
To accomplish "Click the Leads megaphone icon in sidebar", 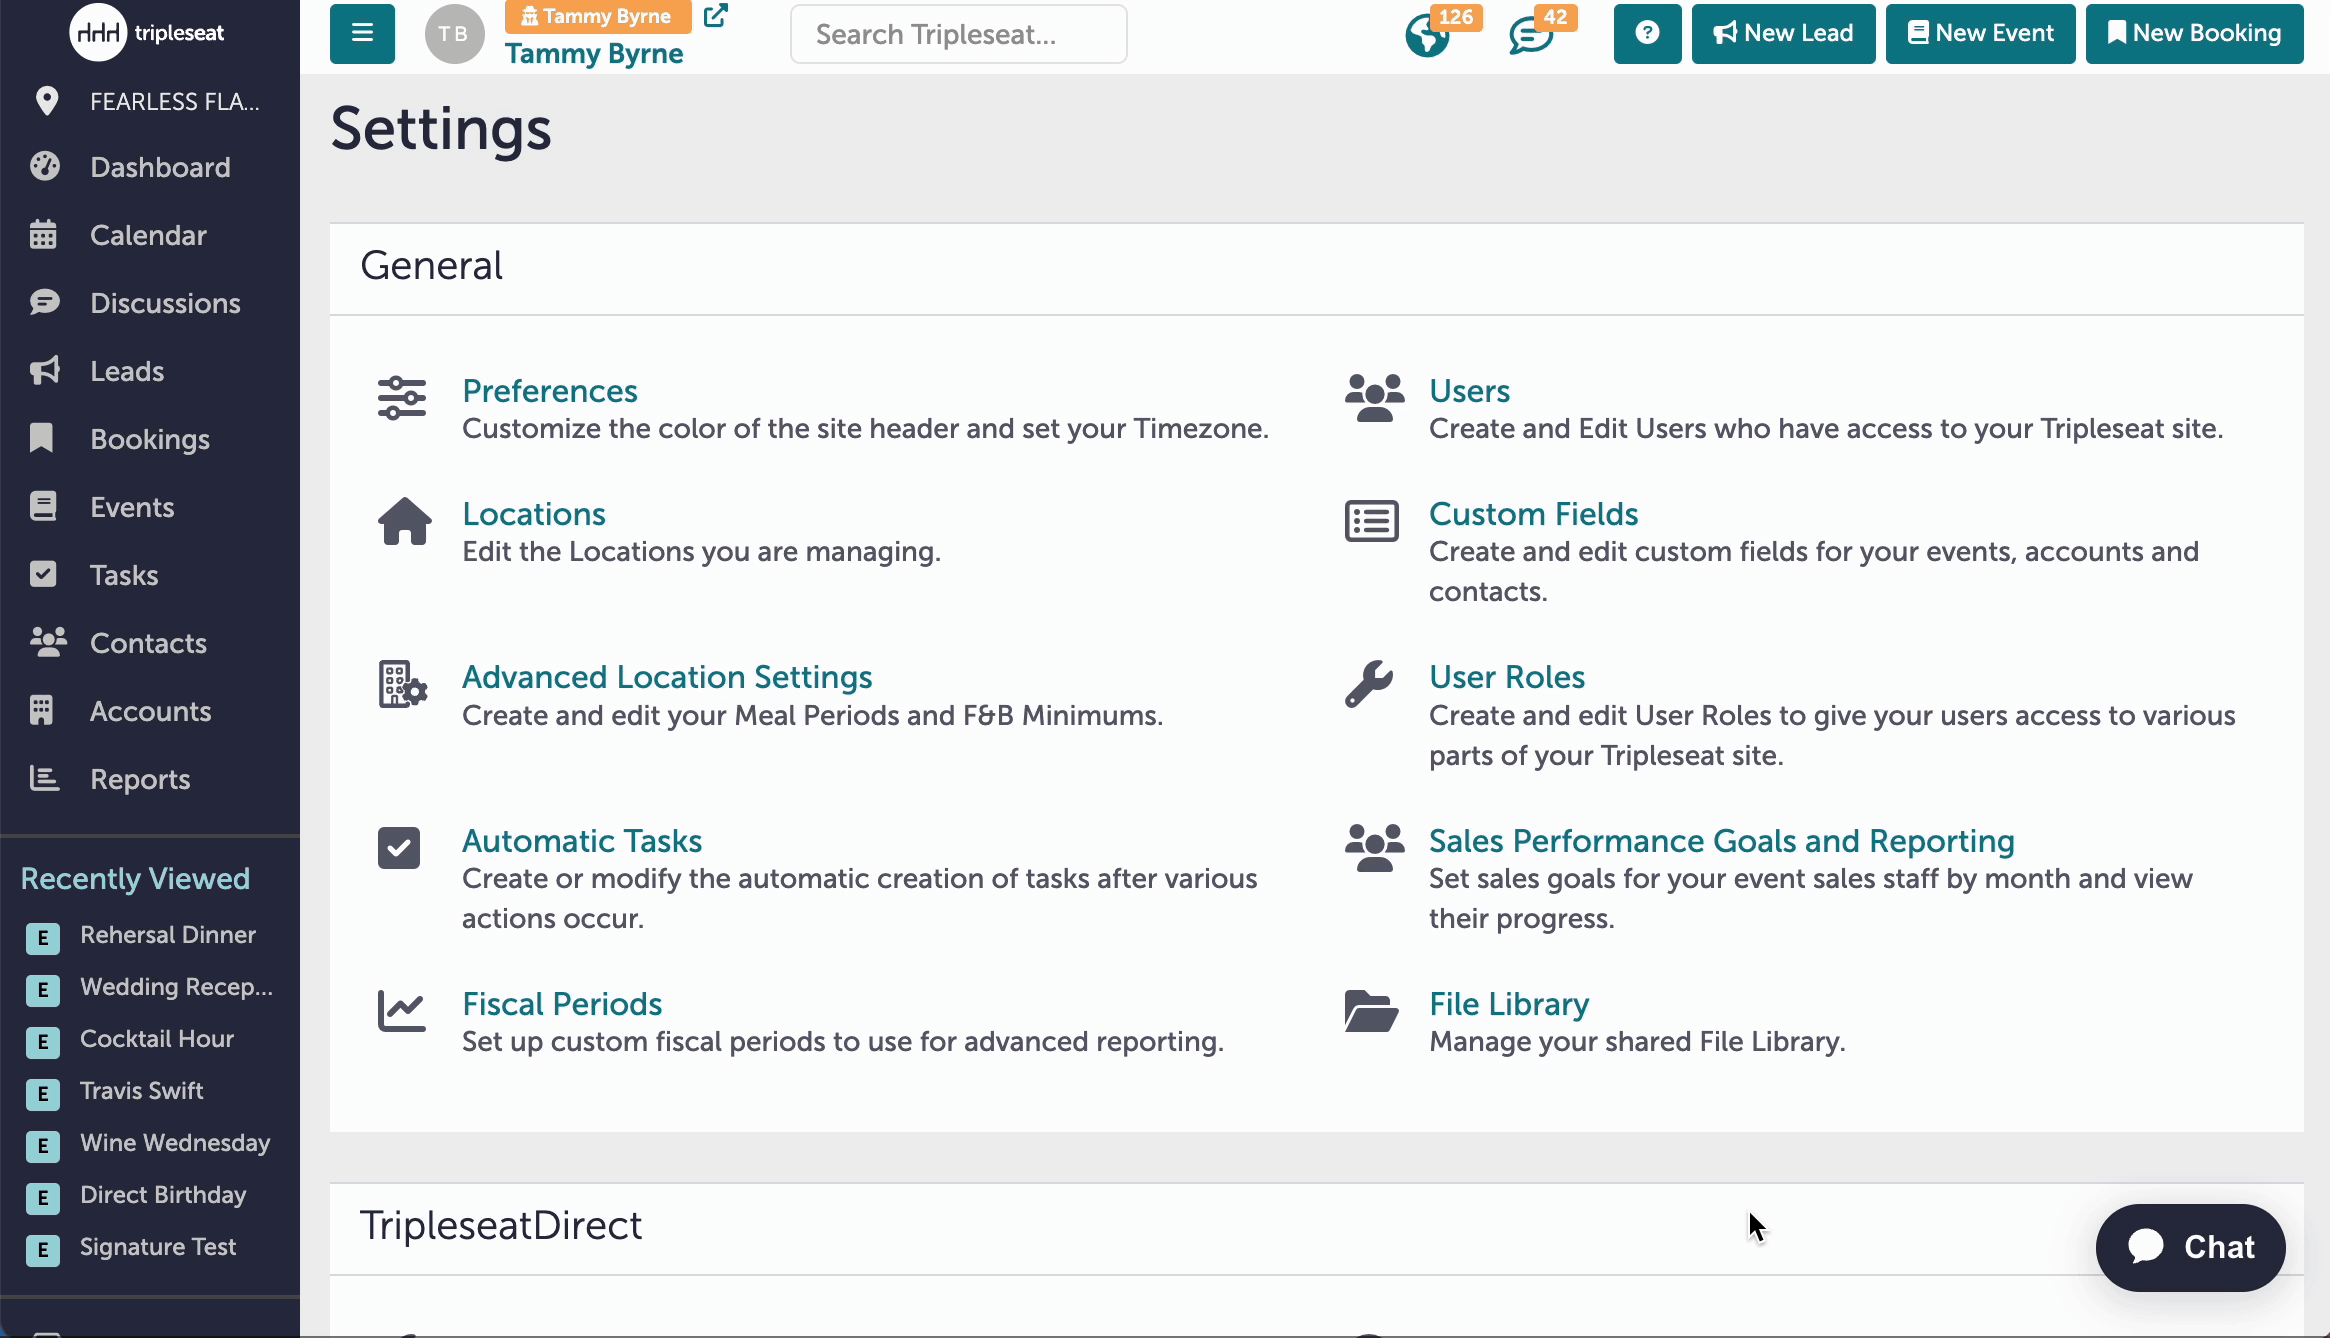I will point(45,370).
